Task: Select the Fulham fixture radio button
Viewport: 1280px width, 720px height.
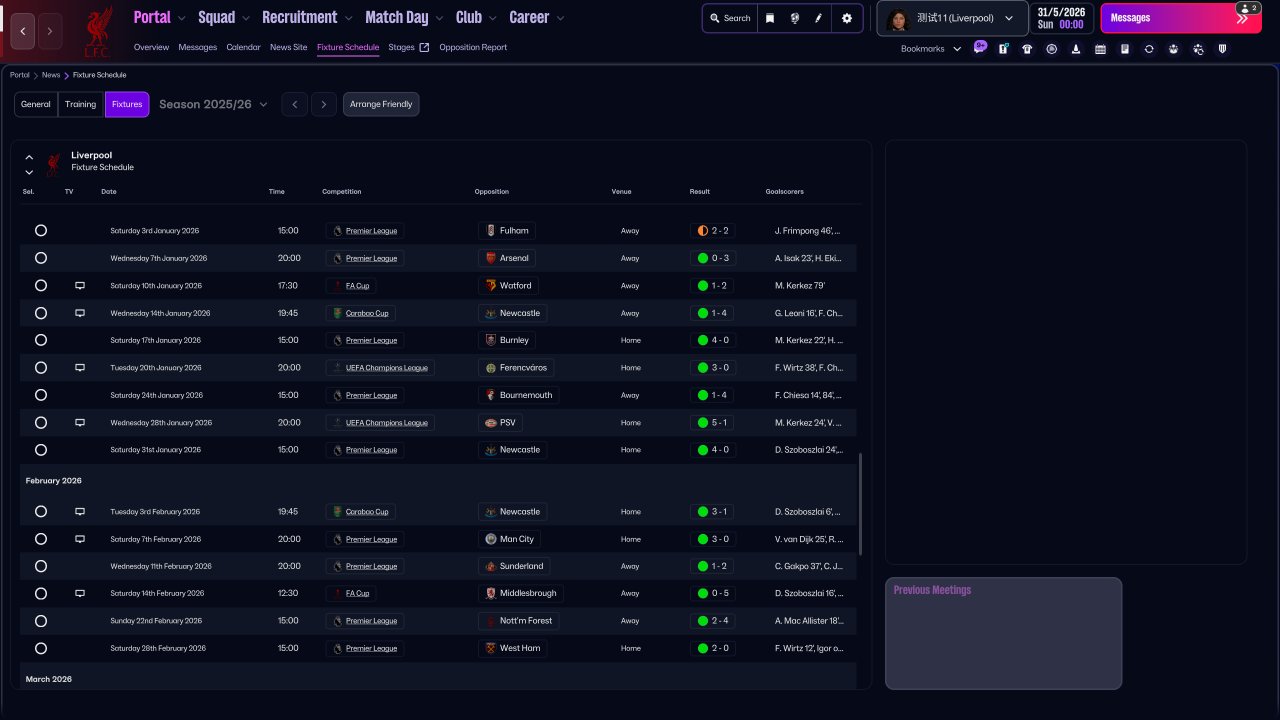Action: pyautogui.click(x=41, y=231)
